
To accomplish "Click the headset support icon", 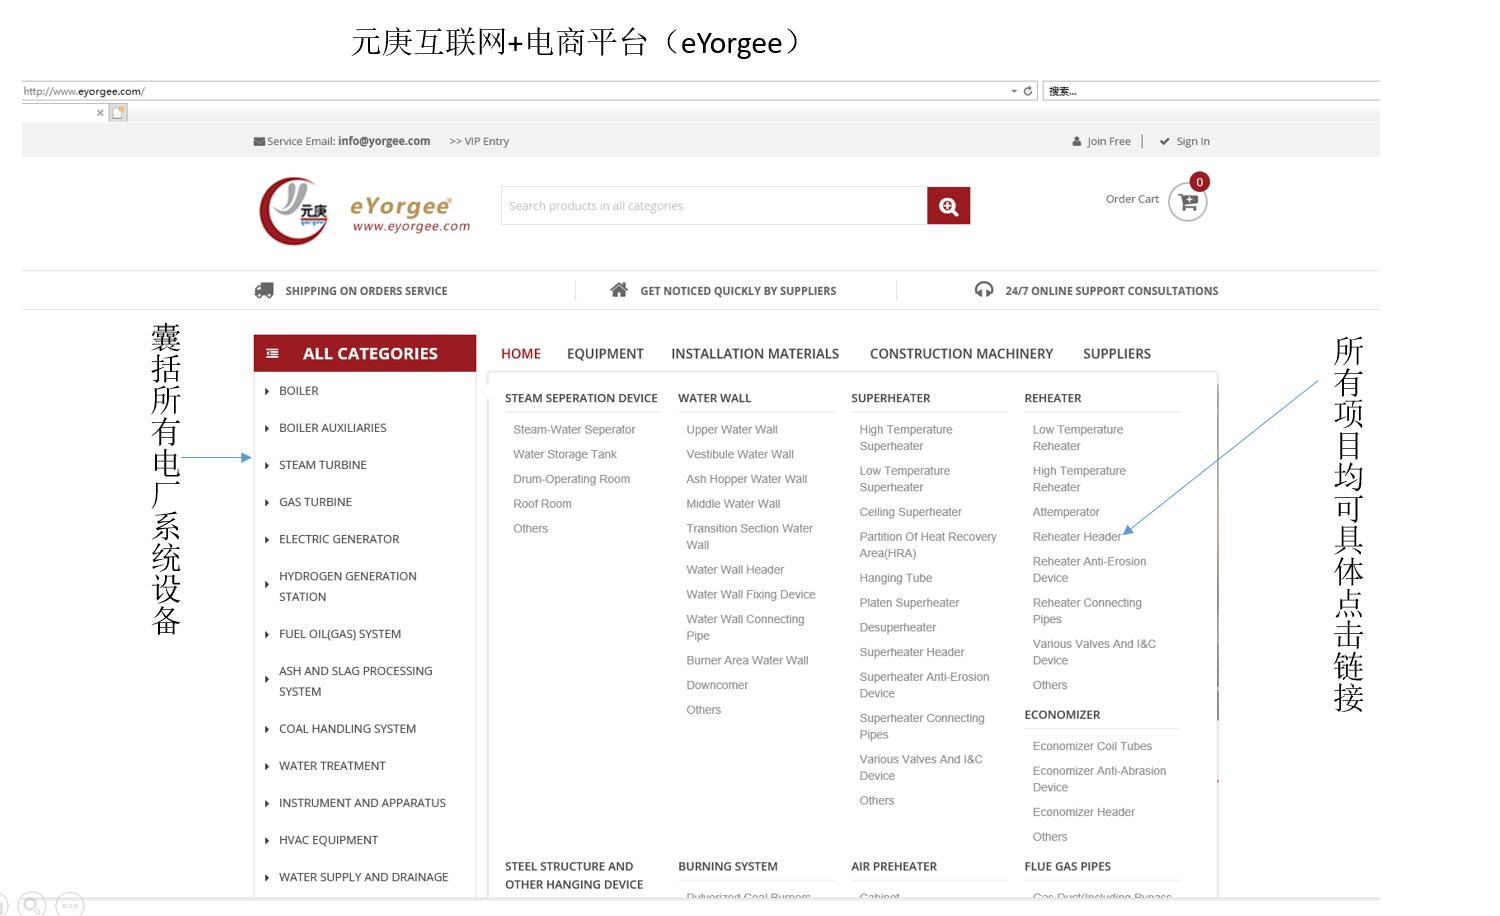I will tap(984, 290).
